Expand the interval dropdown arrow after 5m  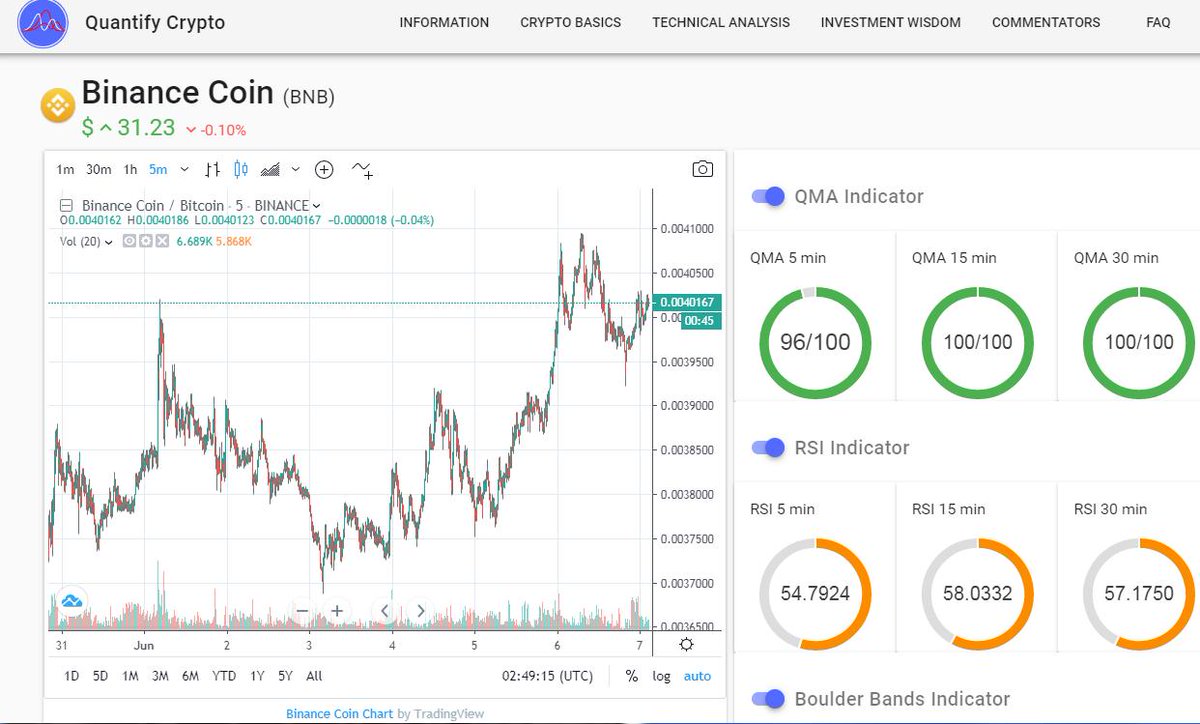coord(184,170)
